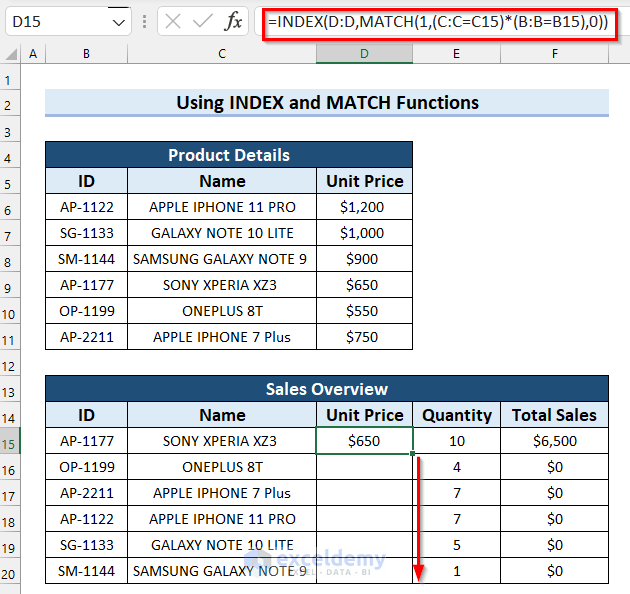
Task: Click the title 'Using INDEX and MATCH Functions'
Action: tap(327, 102)
